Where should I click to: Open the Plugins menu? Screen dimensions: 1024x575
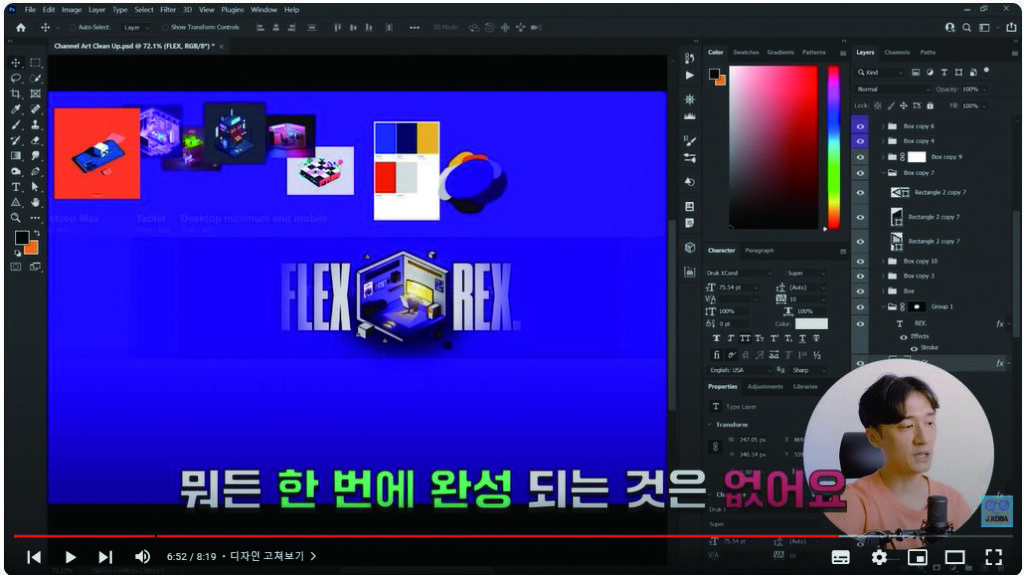[232, 10]
